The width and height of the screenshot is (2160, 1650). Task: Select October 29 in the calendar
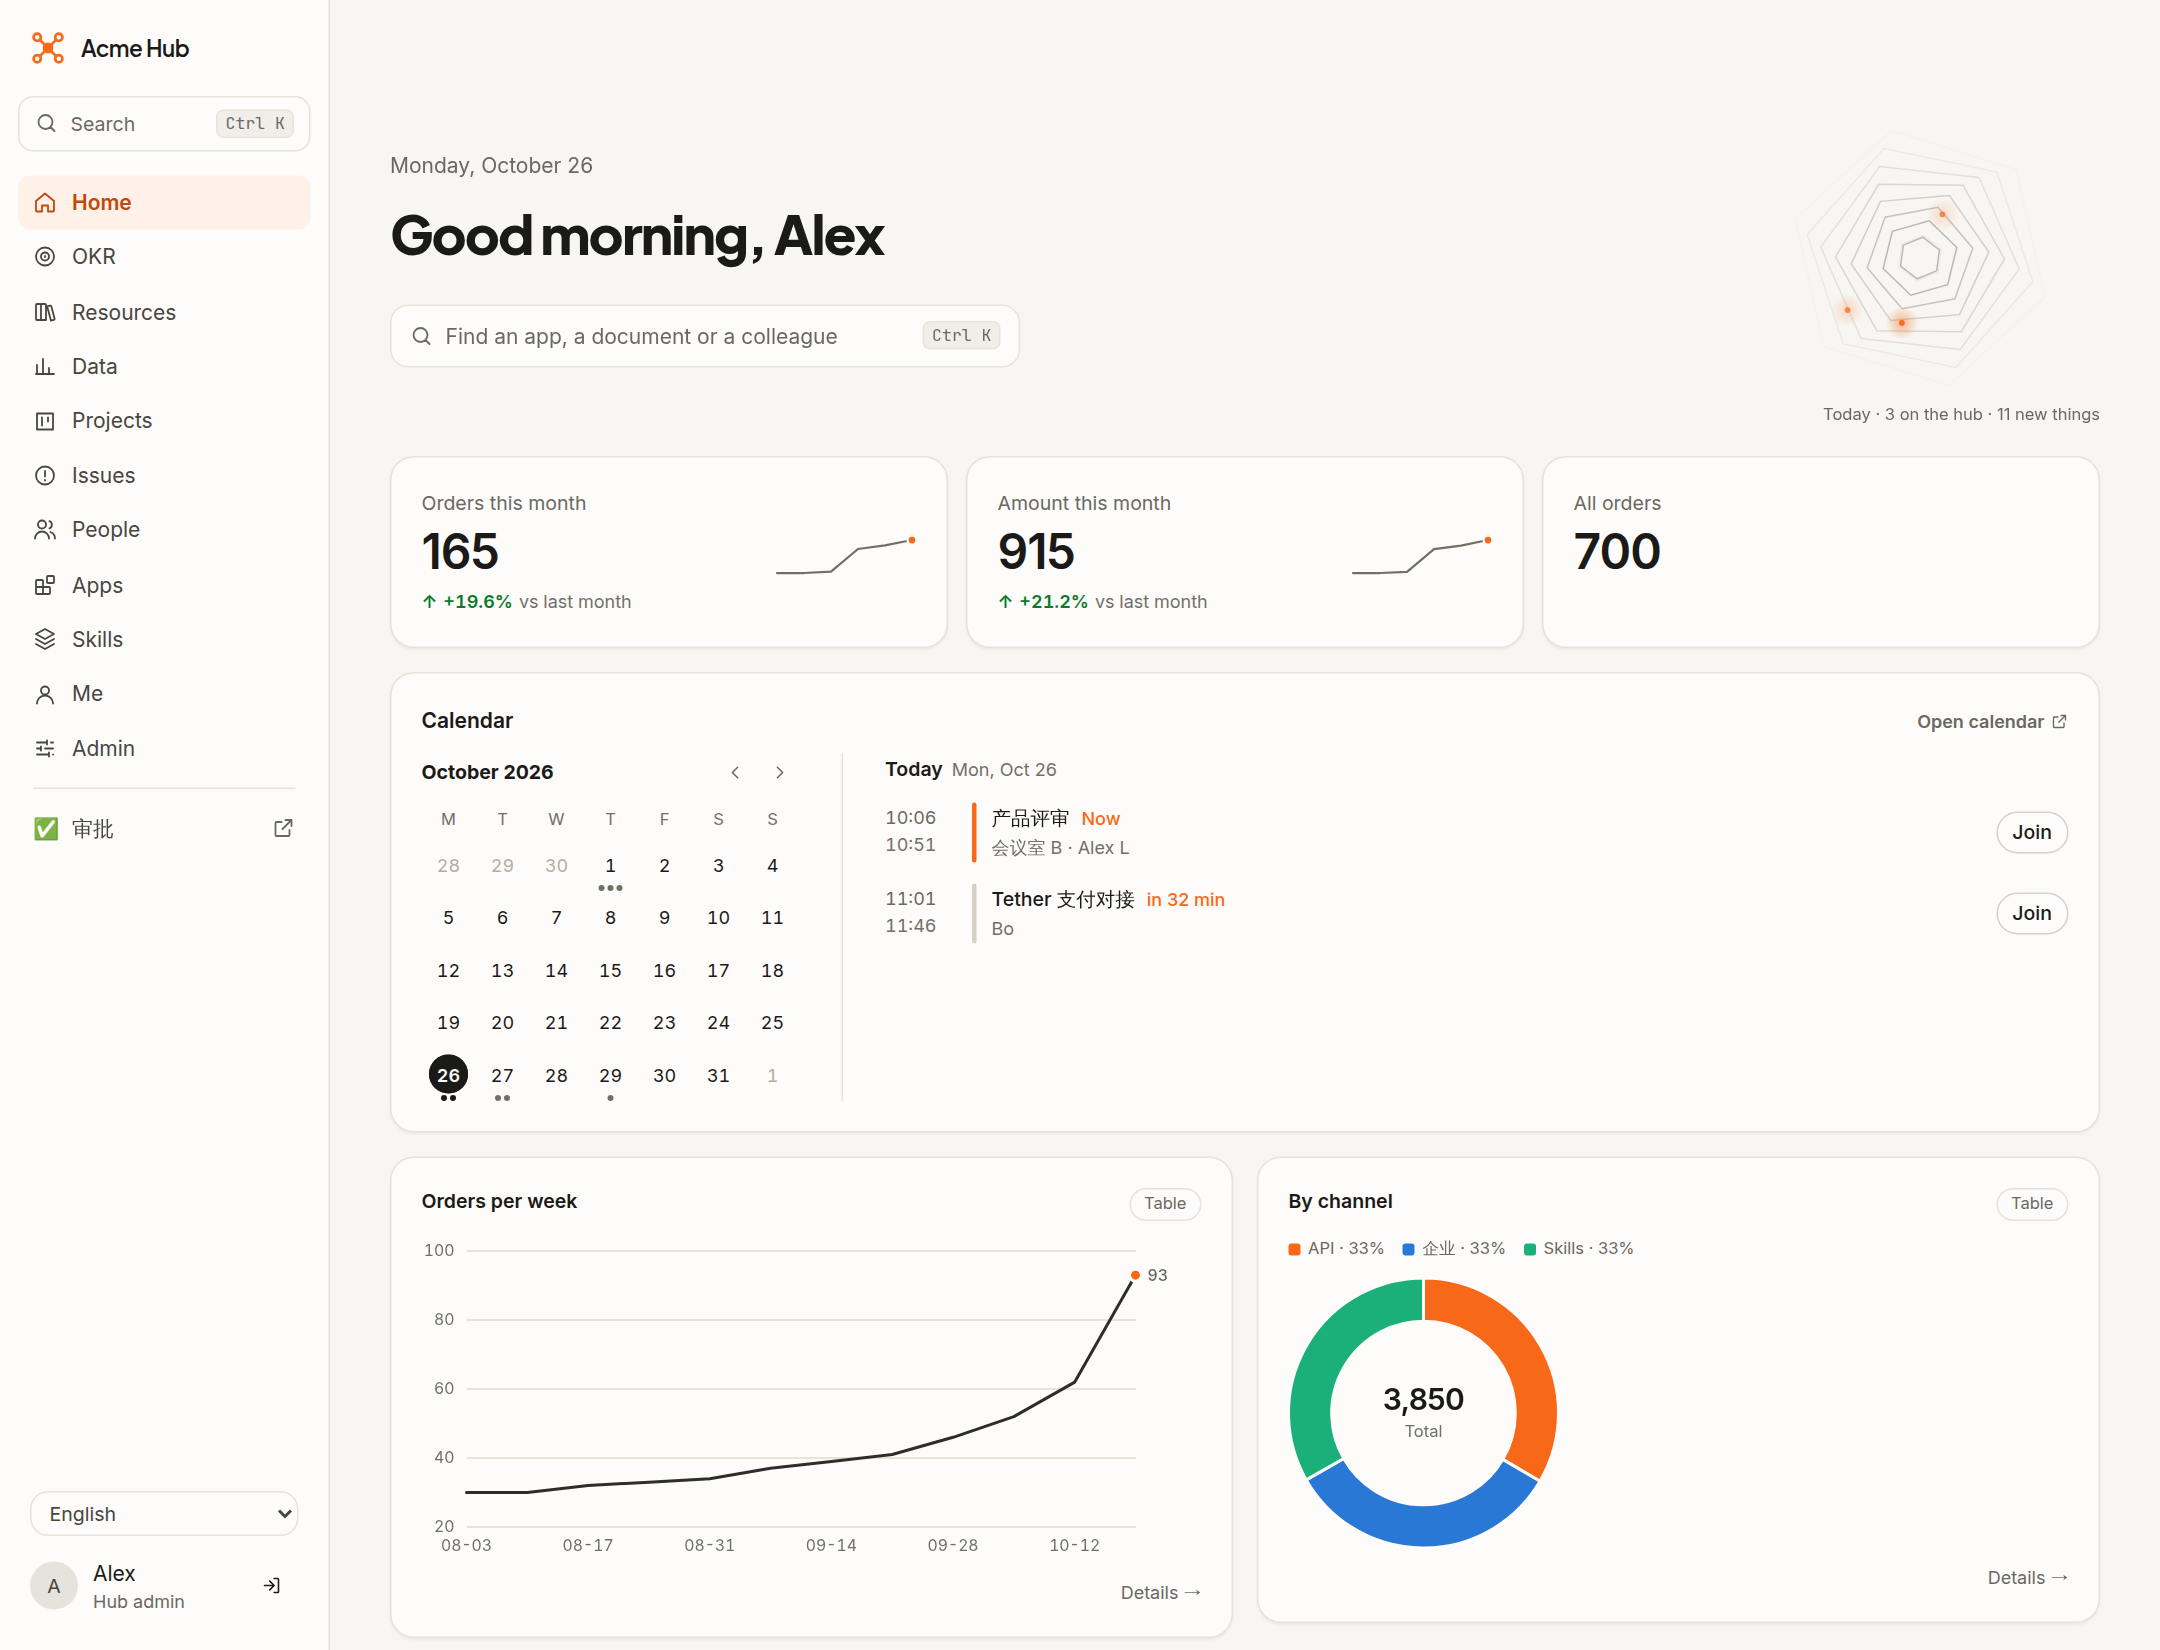coord(610,1075)
